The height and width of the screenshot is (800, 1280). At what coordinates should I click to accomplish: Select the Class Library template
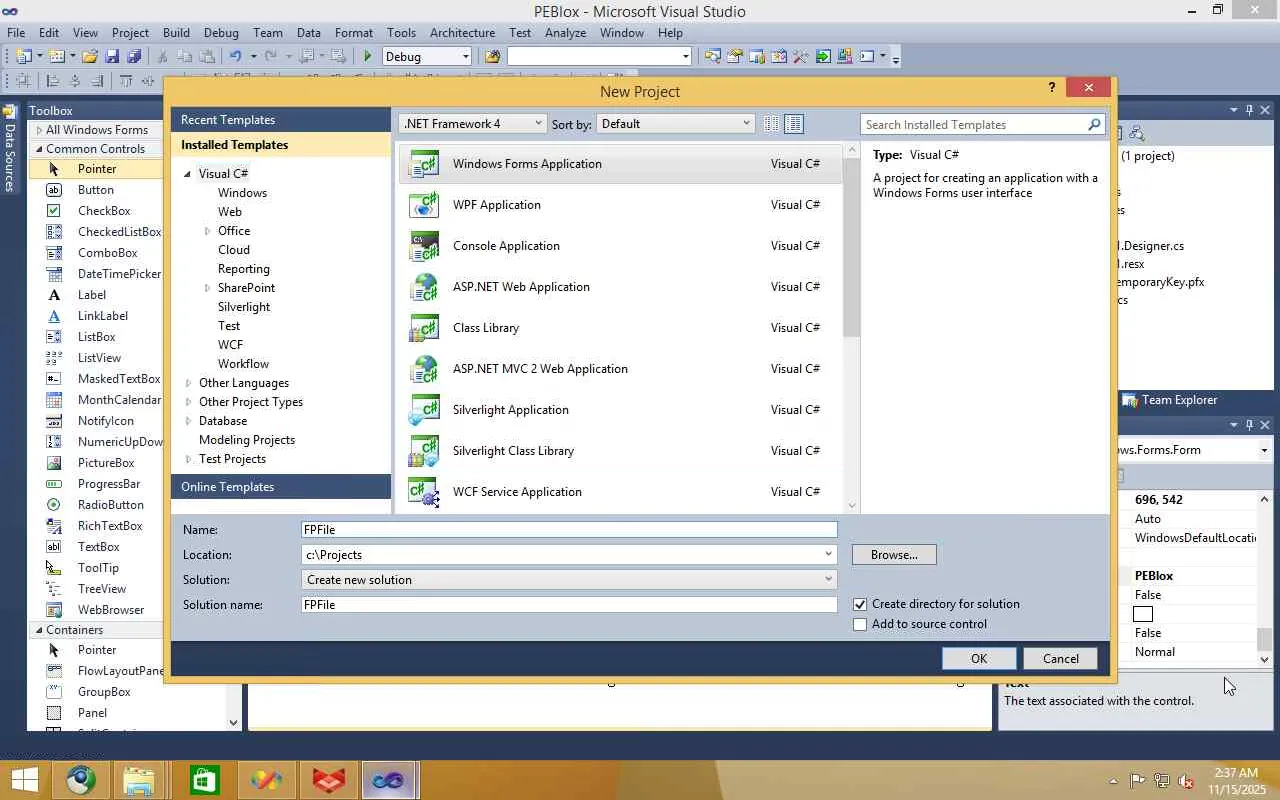pyautogui.click(x=620, y=328)
